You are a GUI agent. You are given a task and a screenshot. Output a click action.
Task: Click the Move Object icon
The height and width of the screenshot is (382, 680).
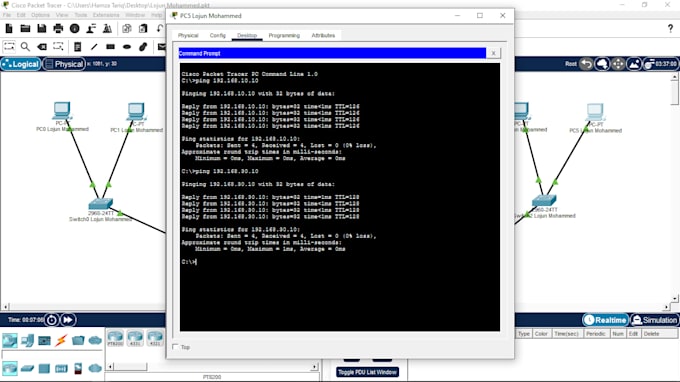(x=618, y=64)
